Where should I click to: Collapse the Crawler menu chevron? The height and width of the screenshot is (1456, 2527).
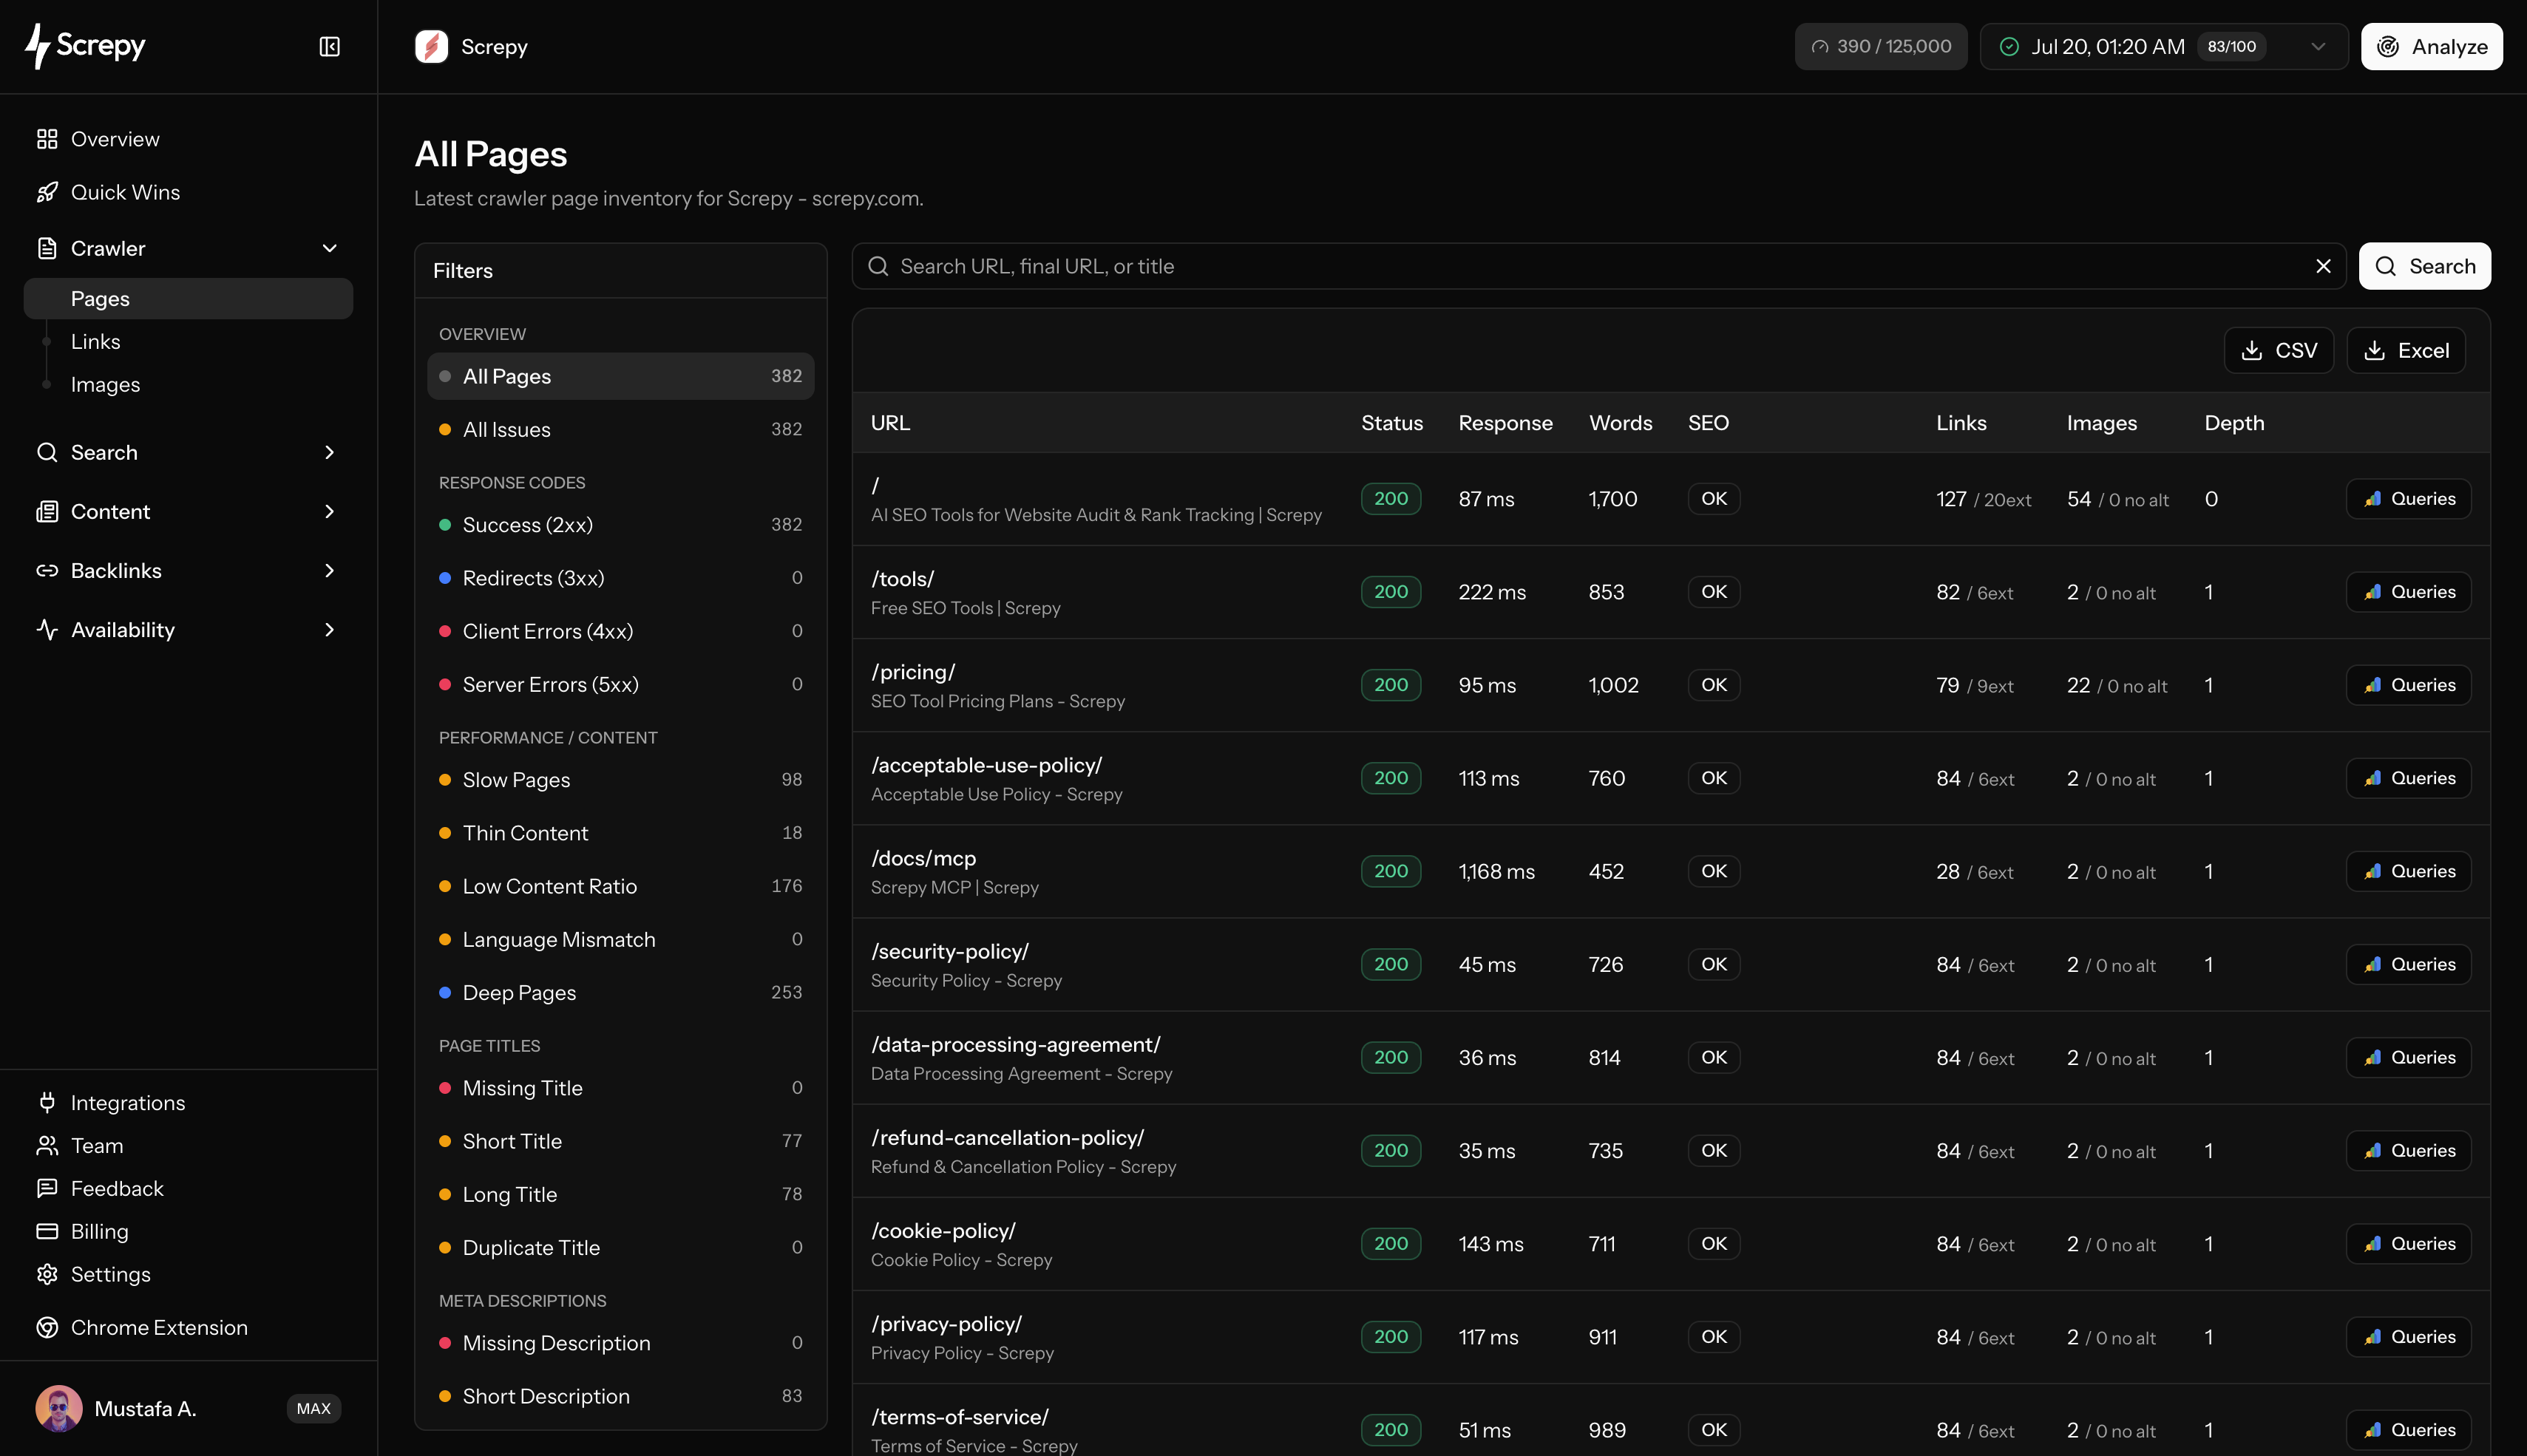(329, 248)
